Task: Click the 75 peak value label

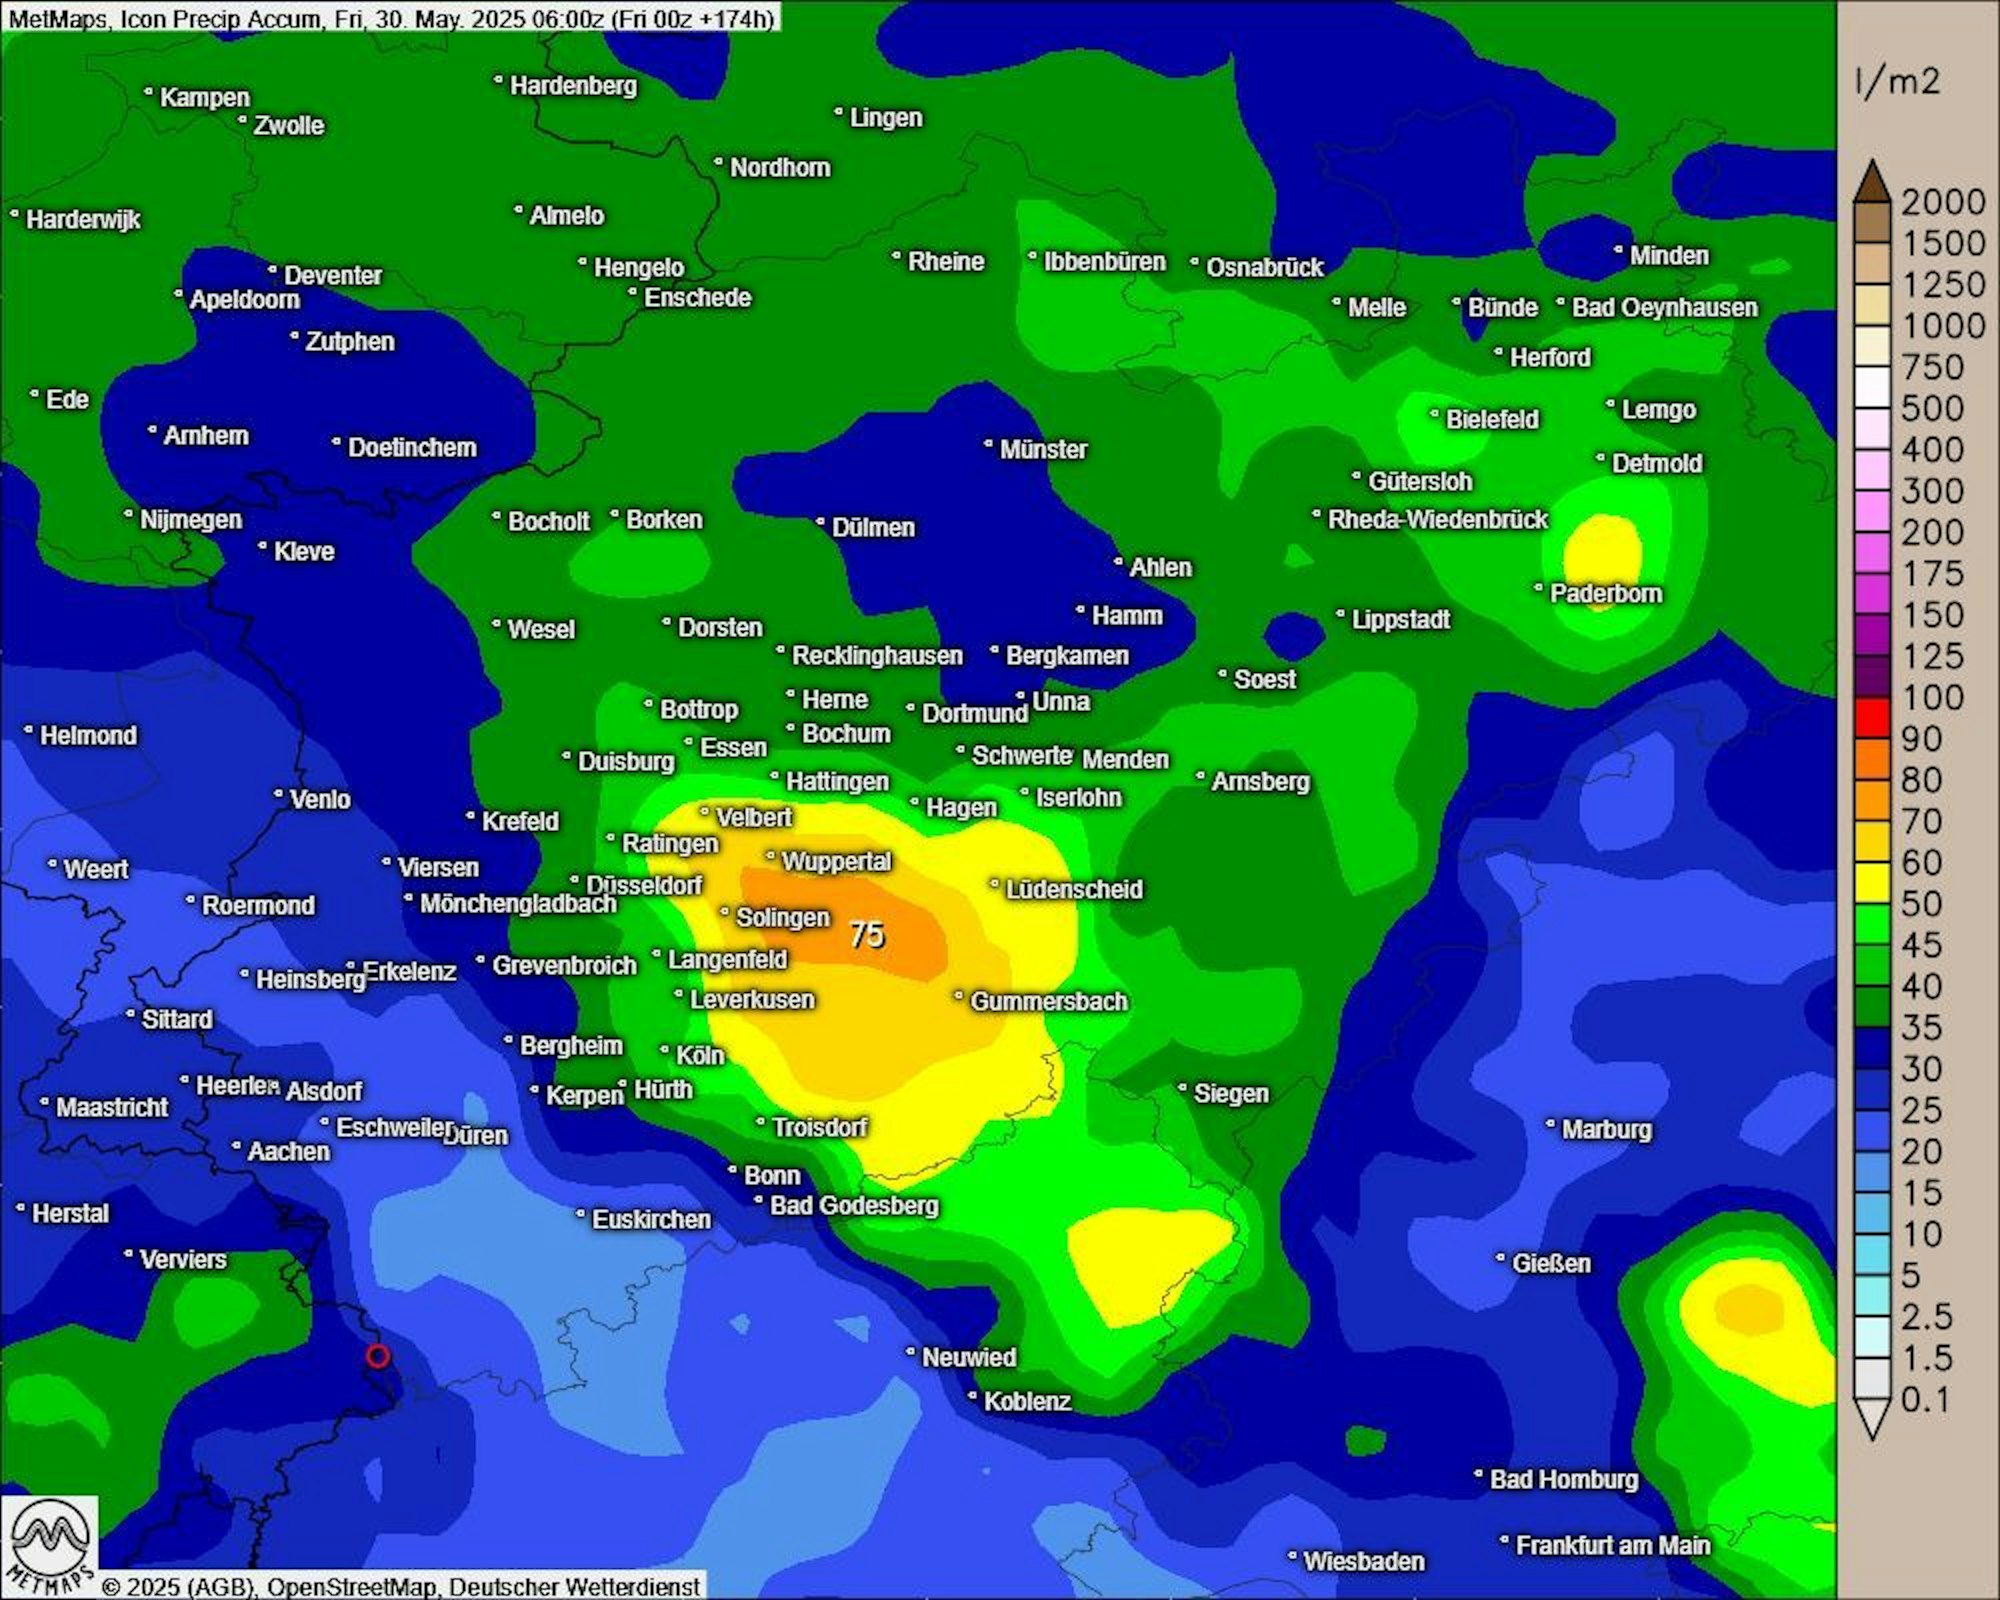Action: [x=867, y=934]
